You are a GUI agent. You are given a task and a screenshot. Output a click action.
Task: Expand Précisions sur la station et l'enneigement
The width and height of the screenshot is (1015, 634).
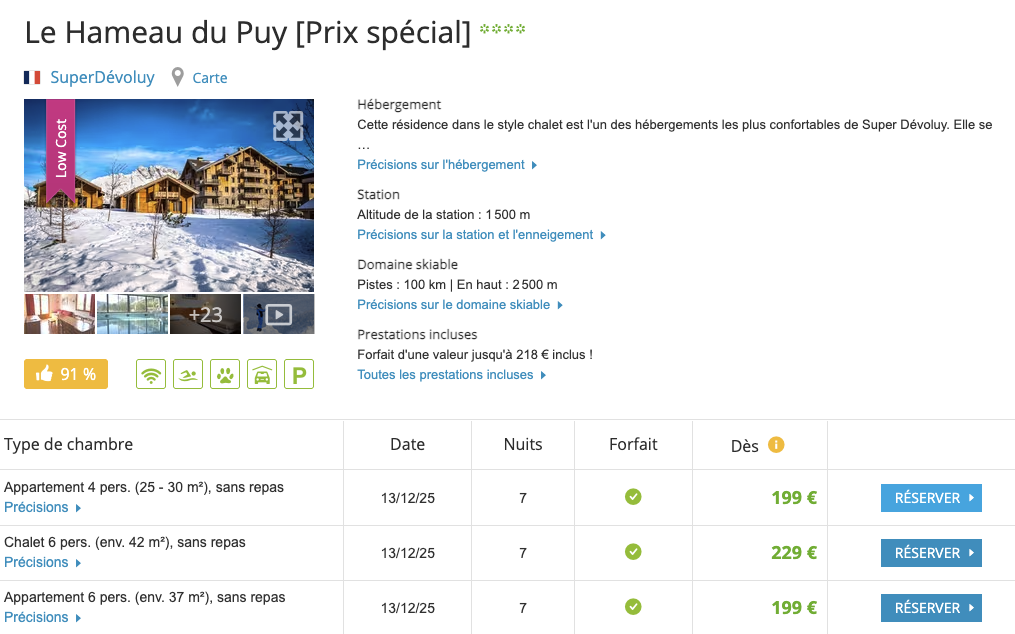(x=481, y=235)
